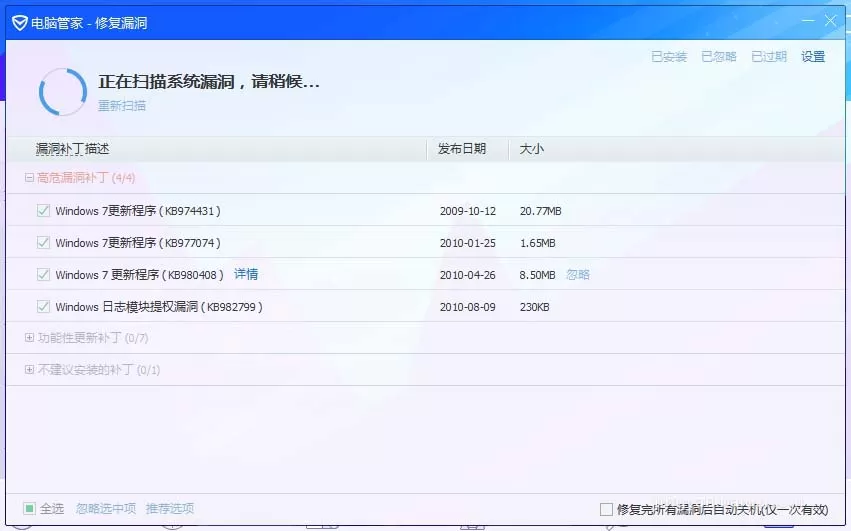This screenshot has width=851, height=531.
Task: Click the date 2010-08-09
Action: pos(468,307)
